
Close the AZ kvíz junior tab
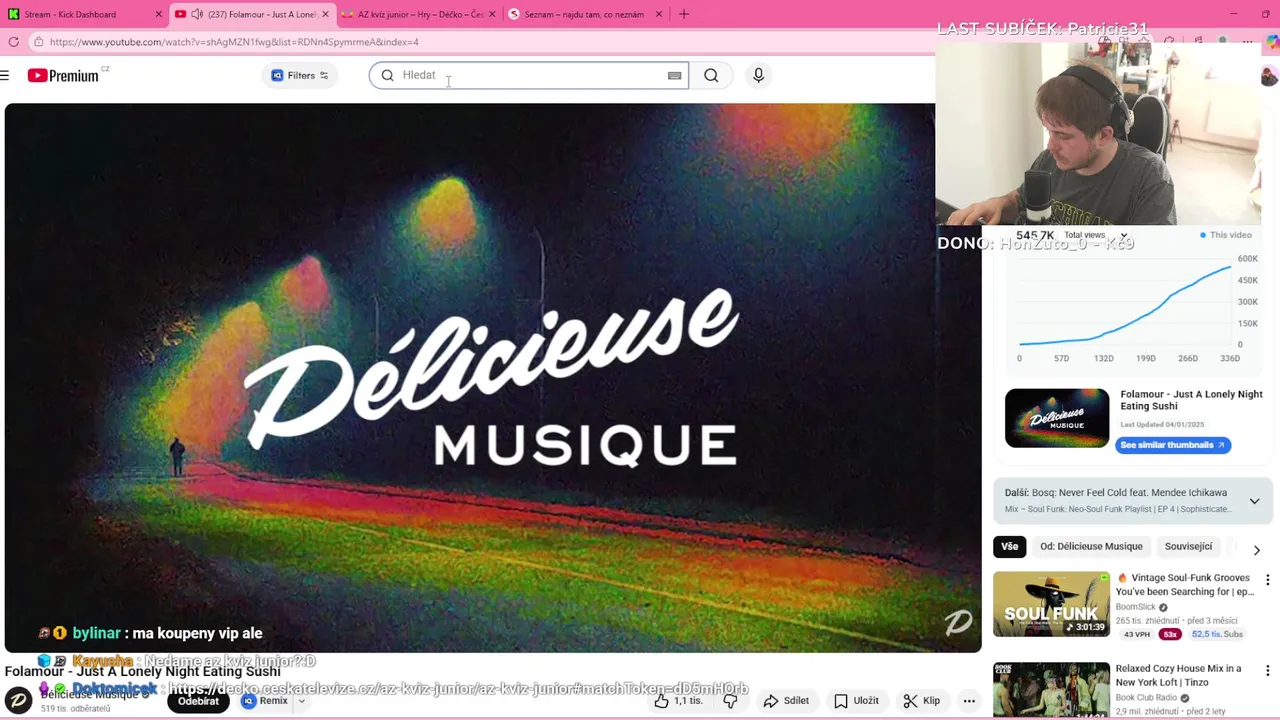492,14
